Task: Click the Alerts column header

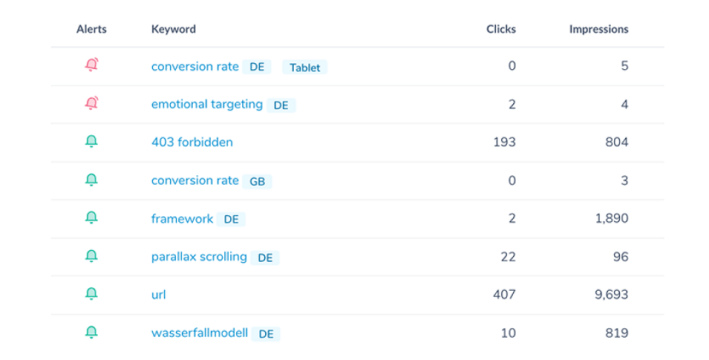Action: click(x=91, y=29)
